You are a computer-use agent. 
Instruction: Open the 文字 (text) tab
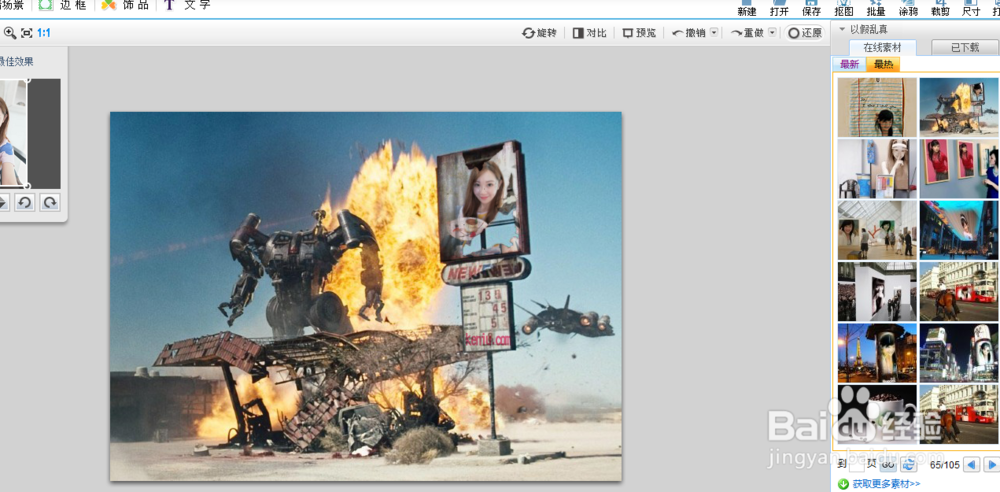187,5
